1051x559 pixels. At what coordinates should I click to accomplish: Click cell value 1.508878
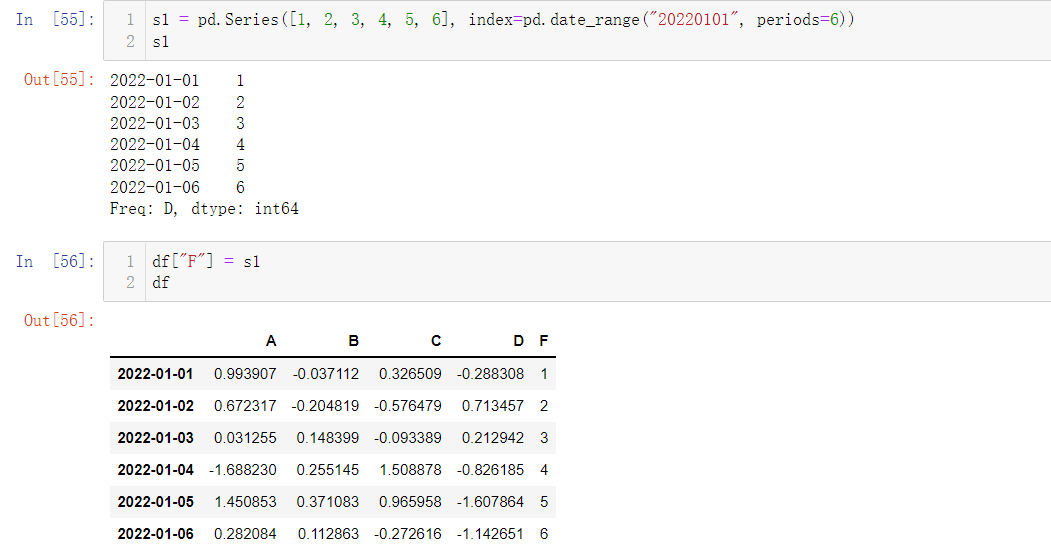(x=410, y=470)
